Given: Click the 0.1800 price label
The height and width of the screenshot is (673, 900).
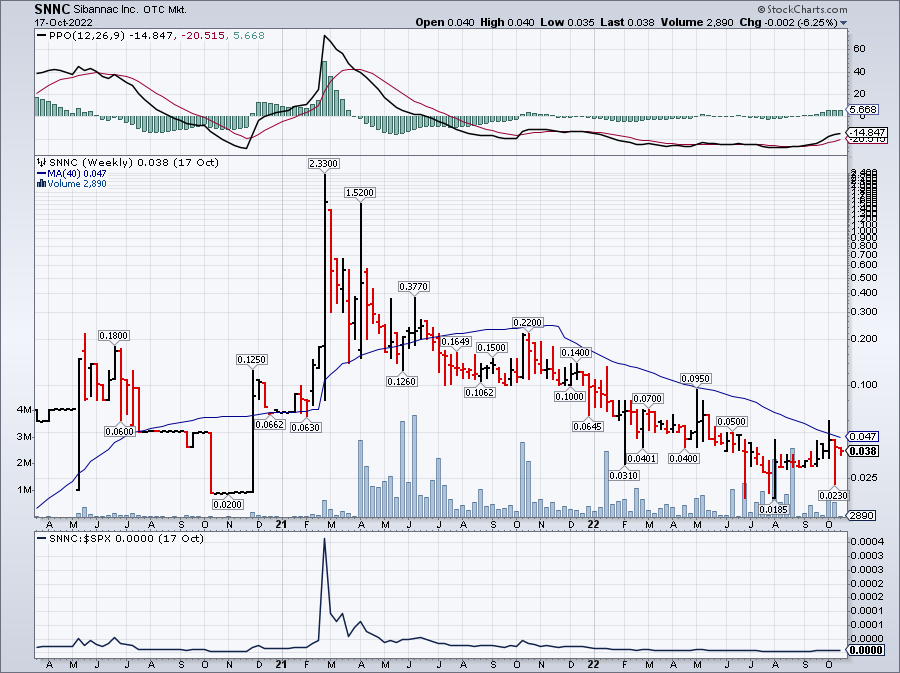Looking at the screenshot, I should pos(114,336).
